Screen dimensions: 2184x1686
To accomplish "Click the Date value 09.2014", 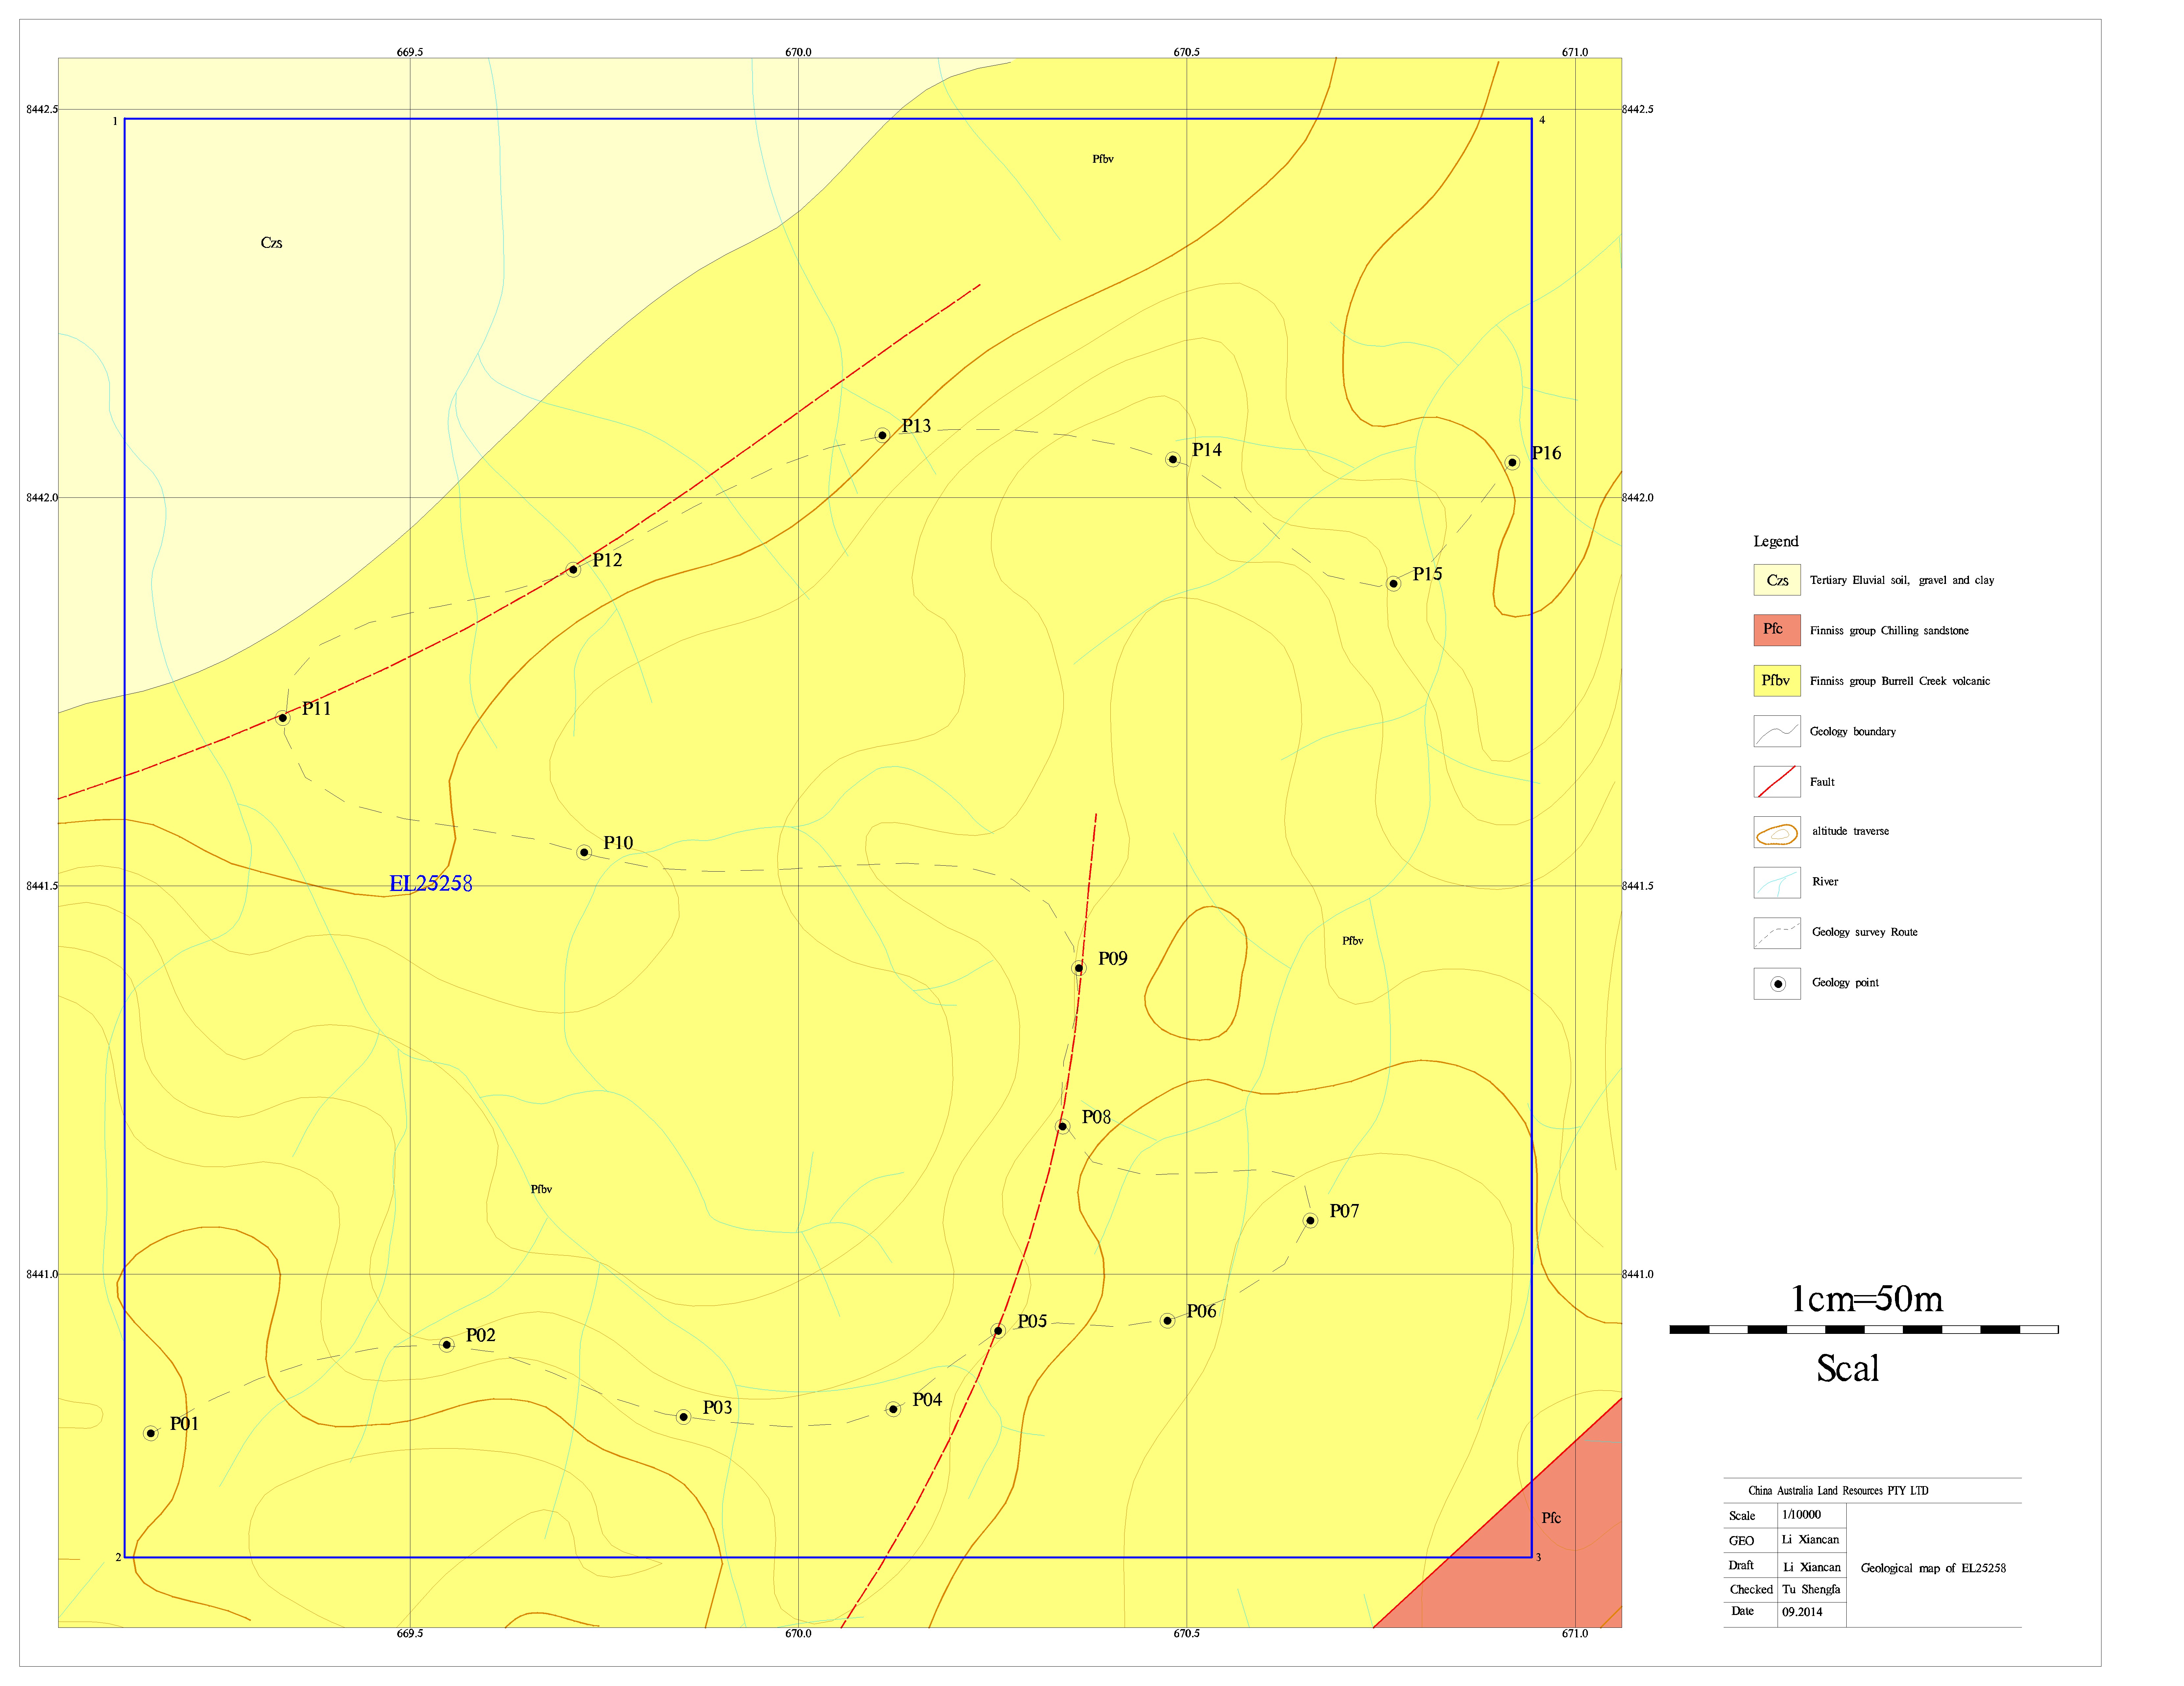I will point(1802,1612).
